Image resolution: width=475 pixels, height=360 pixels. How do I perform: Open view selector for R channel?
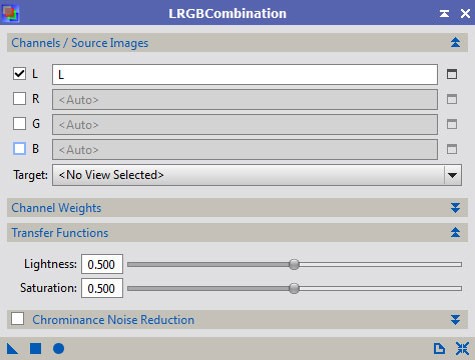(452, 99)
